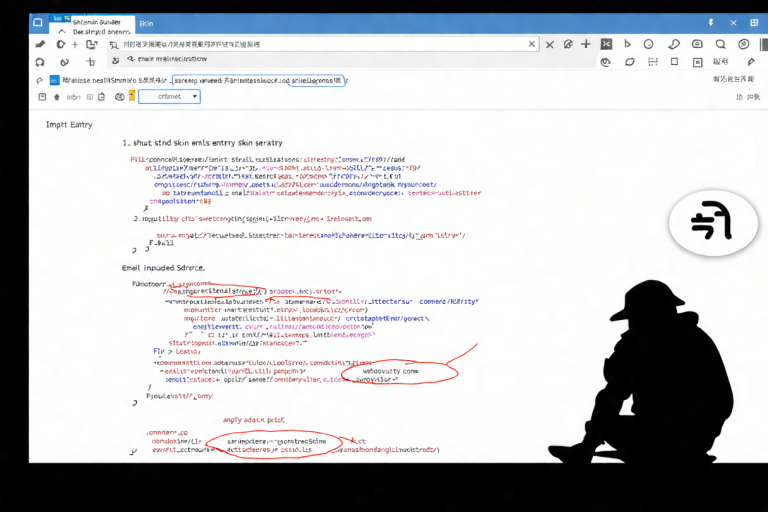This screenshot has height=512, width=768.
Task: Click the round white floating badge at right
Action: pyautogui.click(x=711, y=220)
